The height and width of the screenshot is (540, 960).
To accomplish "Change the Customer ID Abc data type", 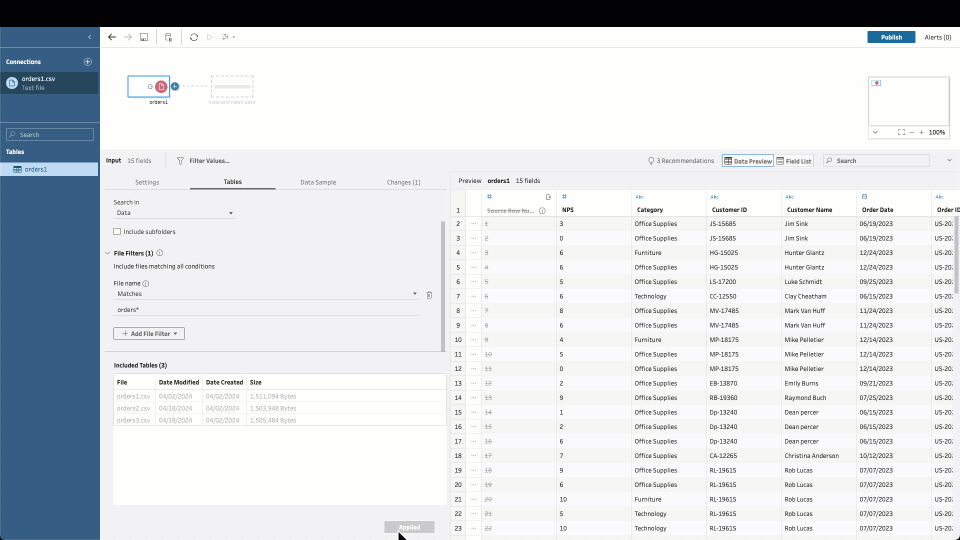I will (714, 197).
